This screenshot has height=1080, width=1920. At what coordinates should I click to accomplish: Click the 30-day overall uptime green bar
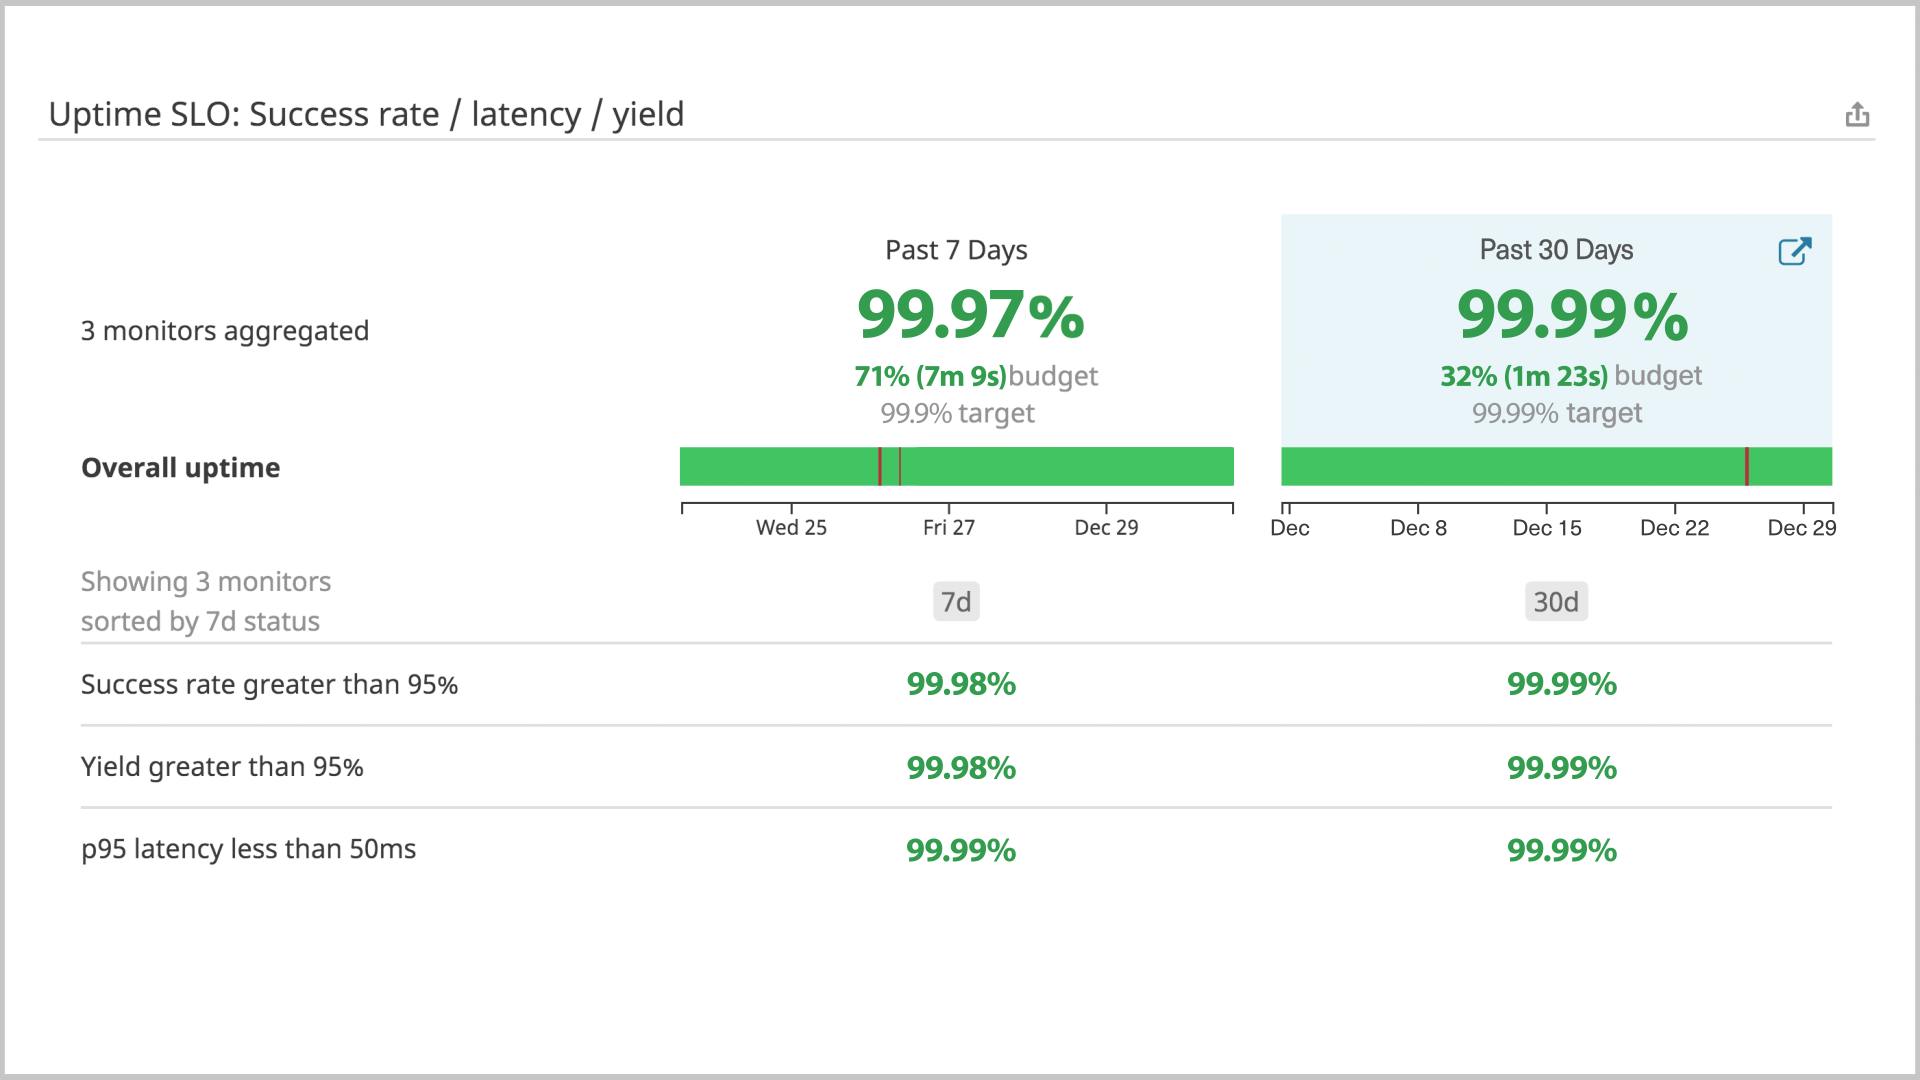(x=1500, y=467)
